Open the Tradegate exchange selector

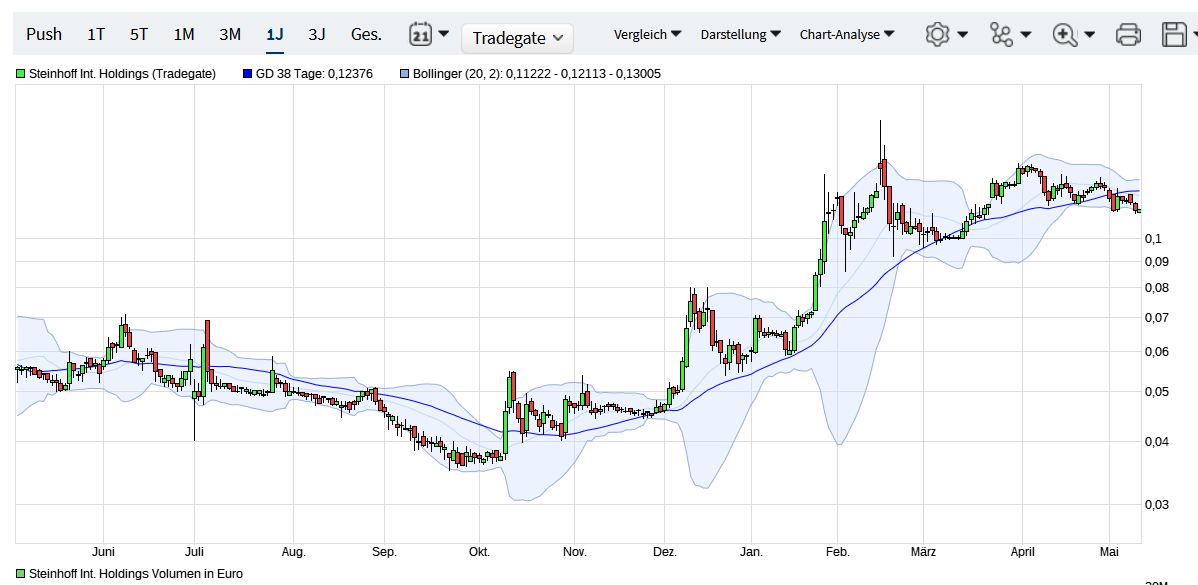[x=516, y=38]
